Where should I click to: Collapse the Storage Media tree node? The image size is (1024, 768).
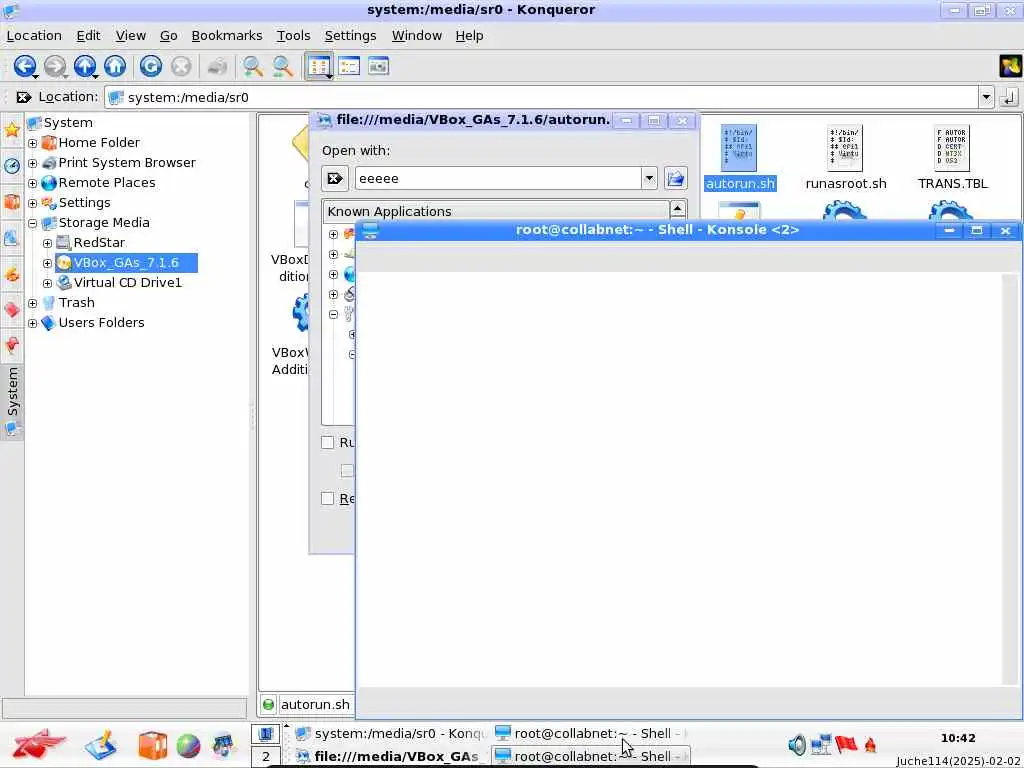[x=33, y=223]
